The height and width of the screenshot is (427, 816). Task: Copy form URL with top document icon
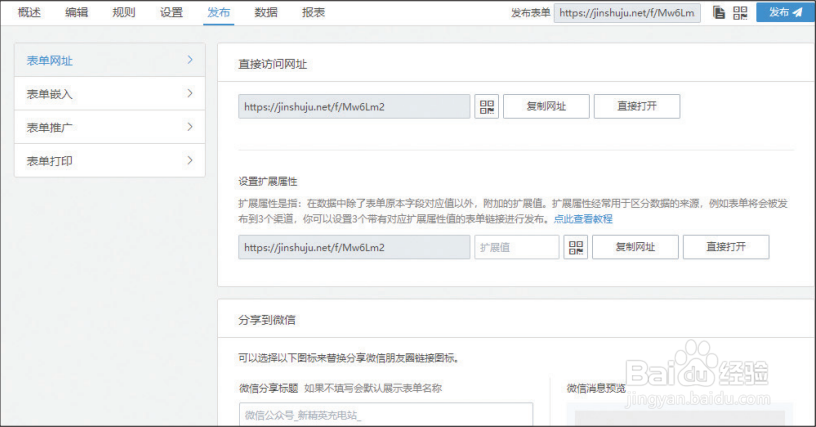point(719,12)
